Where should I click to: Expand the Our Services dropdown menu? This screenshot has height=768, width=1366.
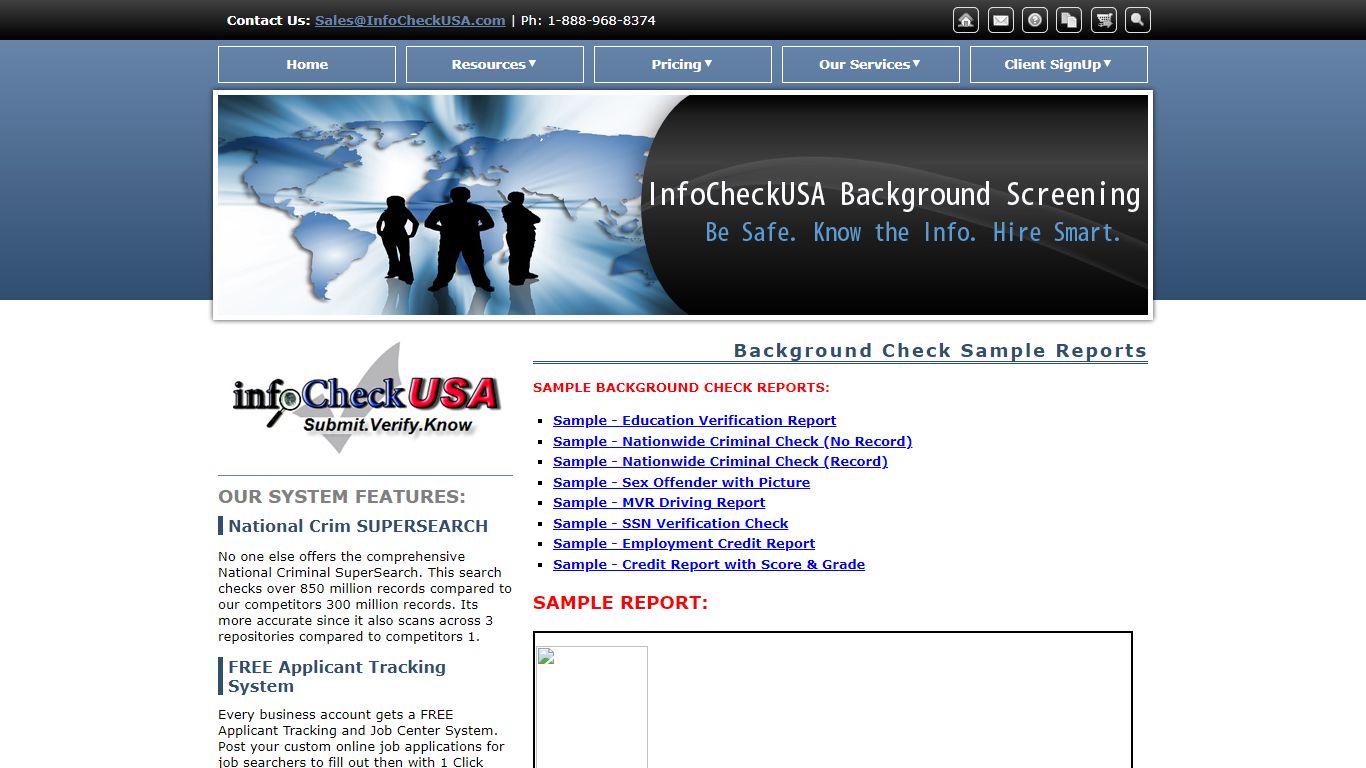pos(871,64)
